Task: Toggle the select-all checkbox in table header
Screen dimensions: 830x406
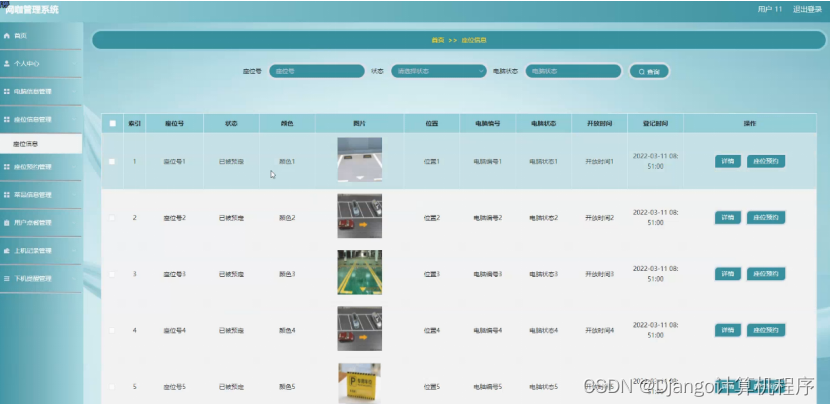Action: [x=112, y=123]
